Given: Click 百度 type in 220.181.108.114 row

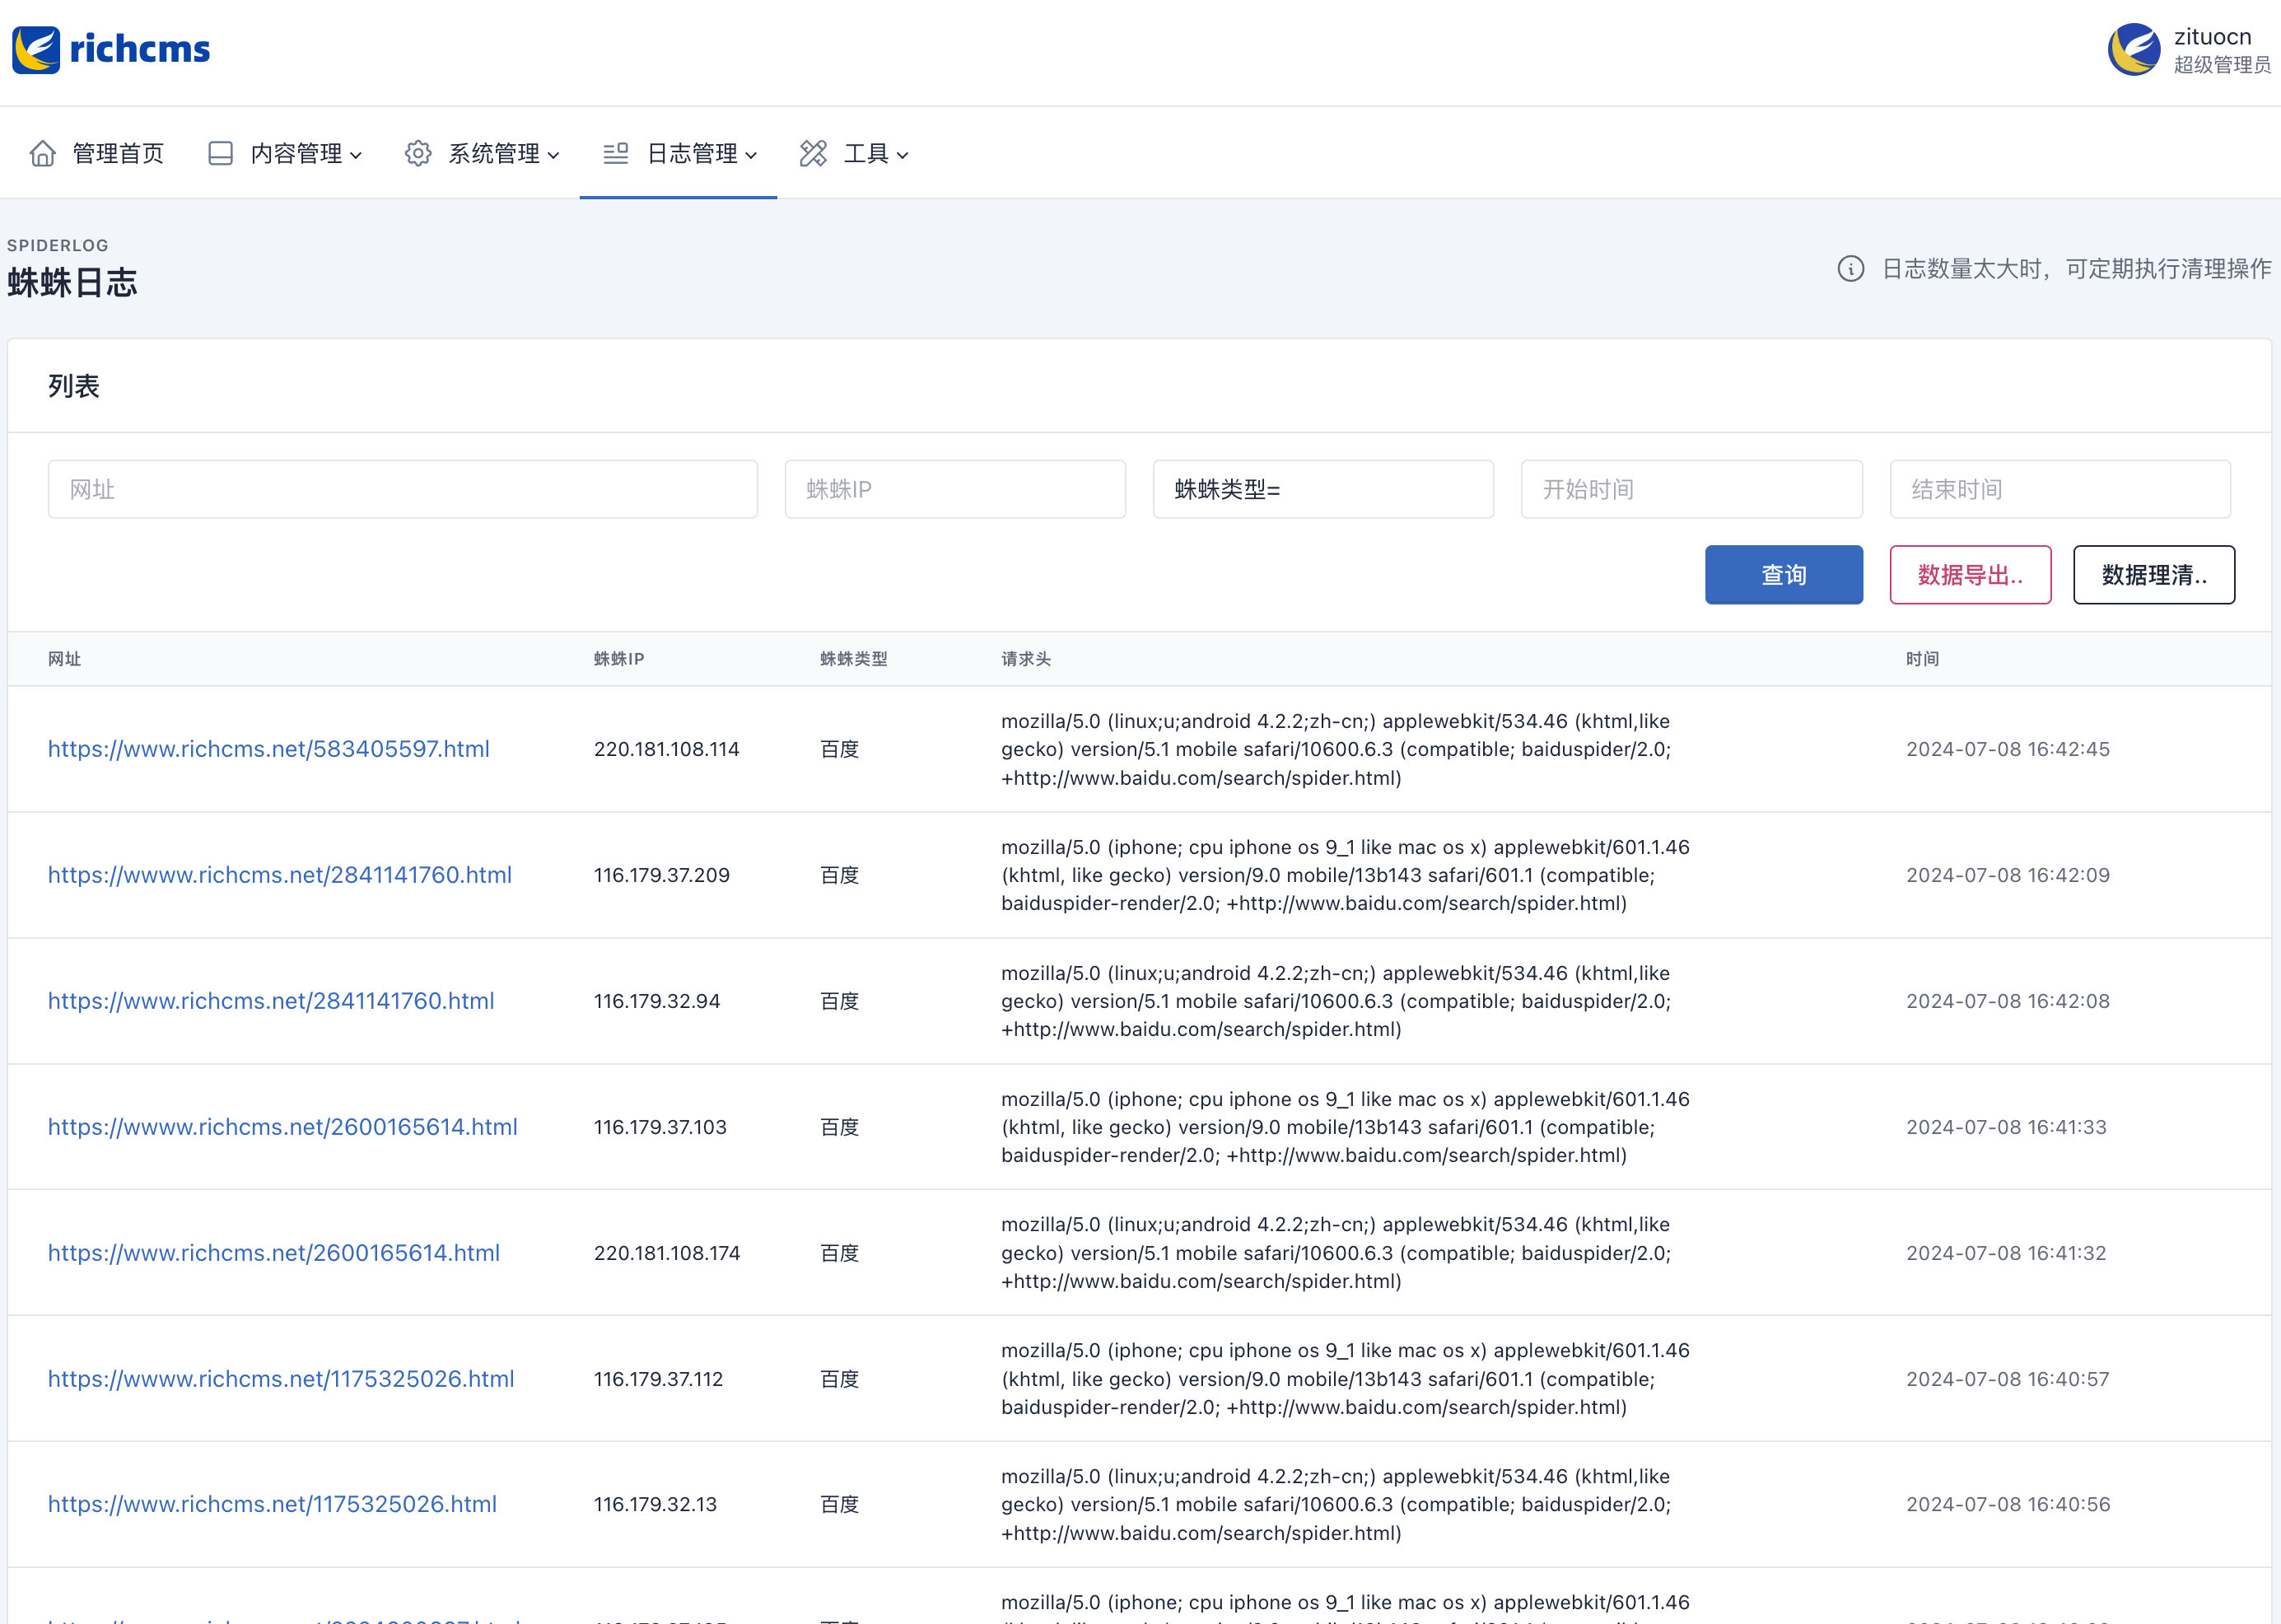Looking at the screenshot, I should pos(840,749).
